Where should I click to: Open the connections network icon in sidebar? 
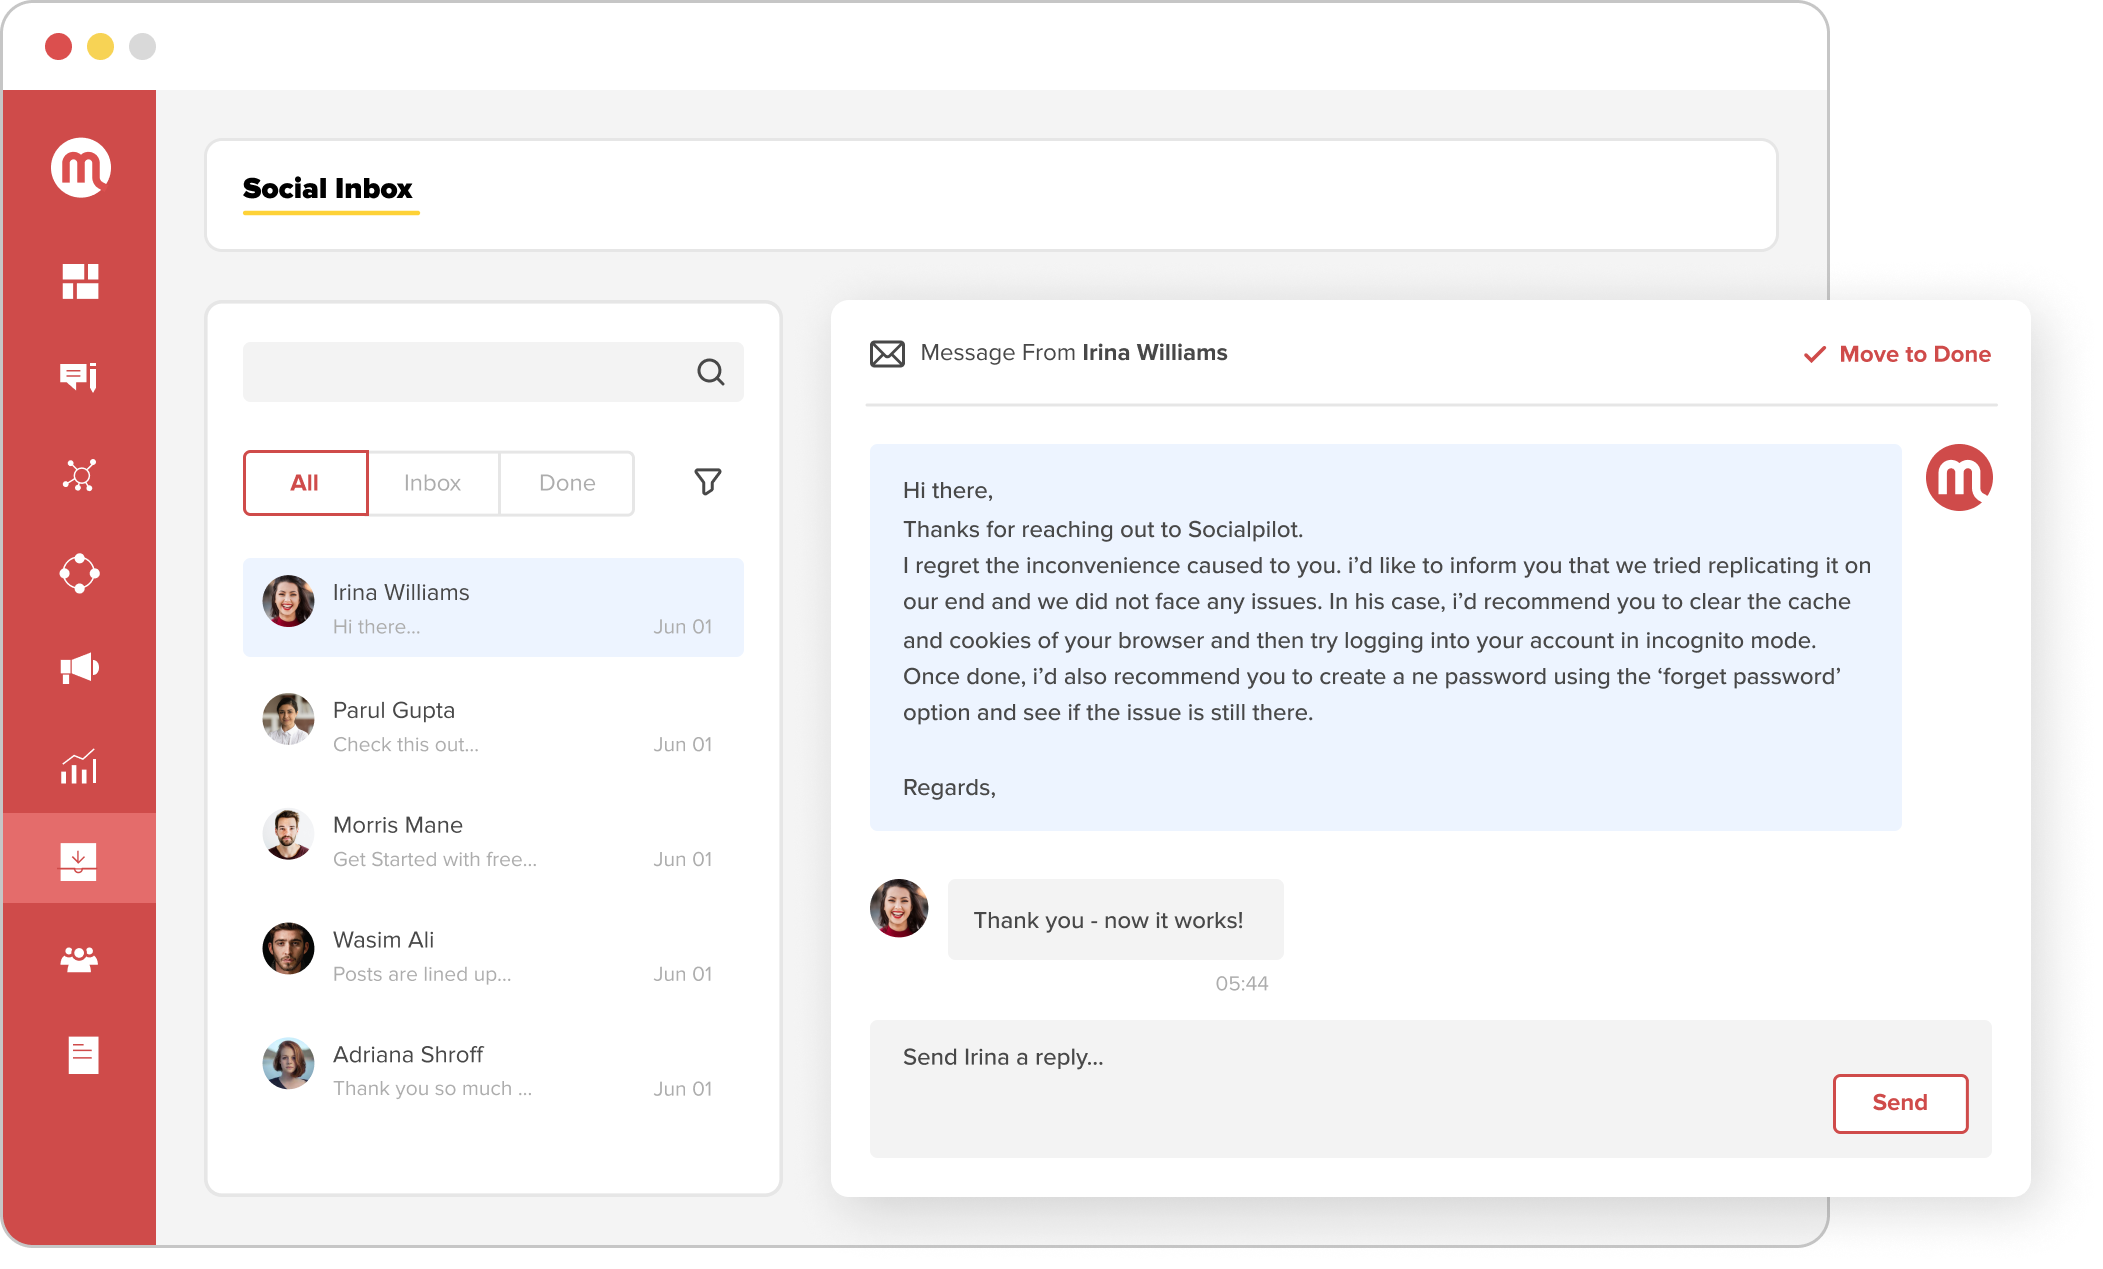[x=79, y=475]
